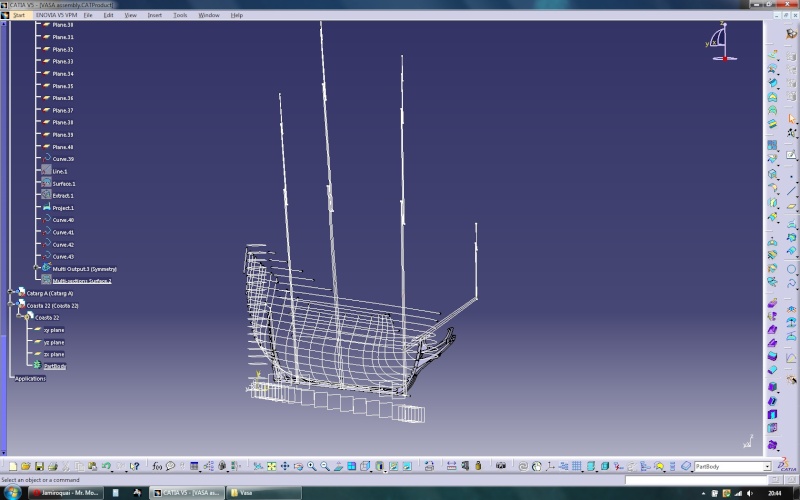This screenshot has height=500, width=800.
Task: Select Project.1 in the tree
Action: point(63,208)
